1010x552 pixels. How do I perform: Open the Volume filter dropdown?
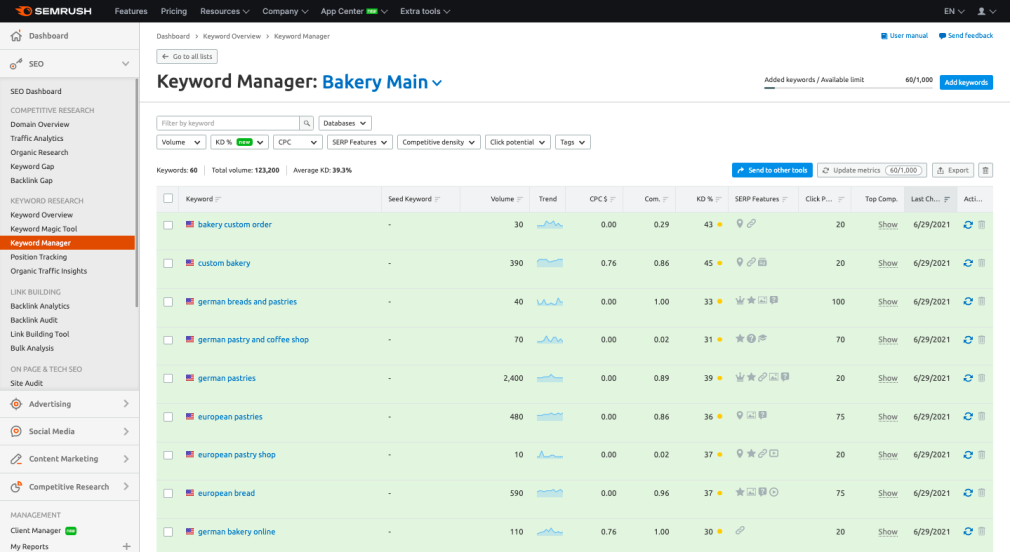[181, 143]
